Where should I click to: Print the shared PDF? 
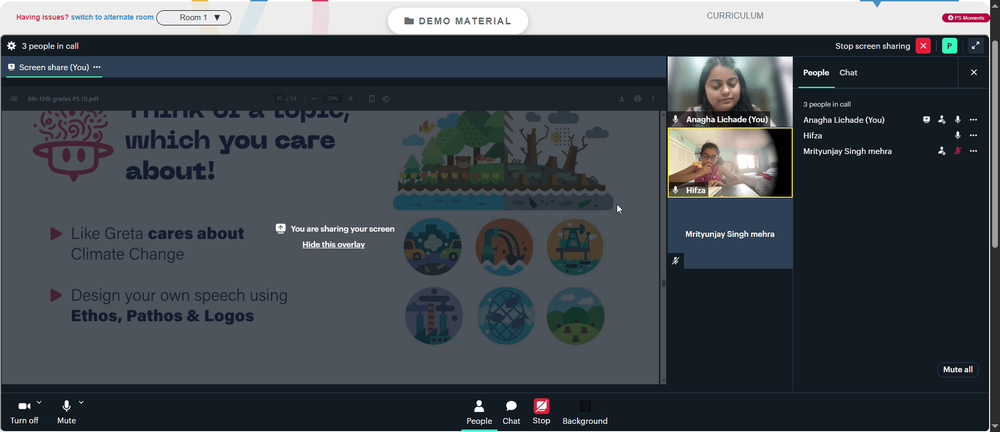pos(637,99)
